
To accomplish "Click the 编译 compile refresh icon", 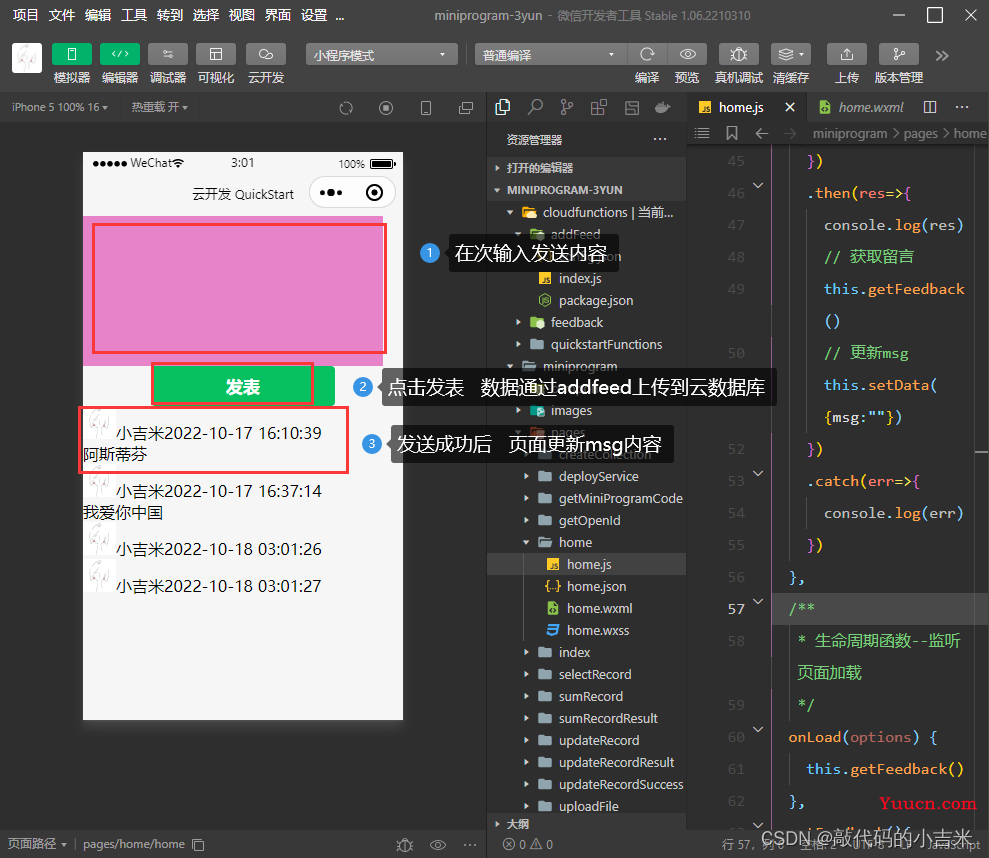I will (647, 54).
